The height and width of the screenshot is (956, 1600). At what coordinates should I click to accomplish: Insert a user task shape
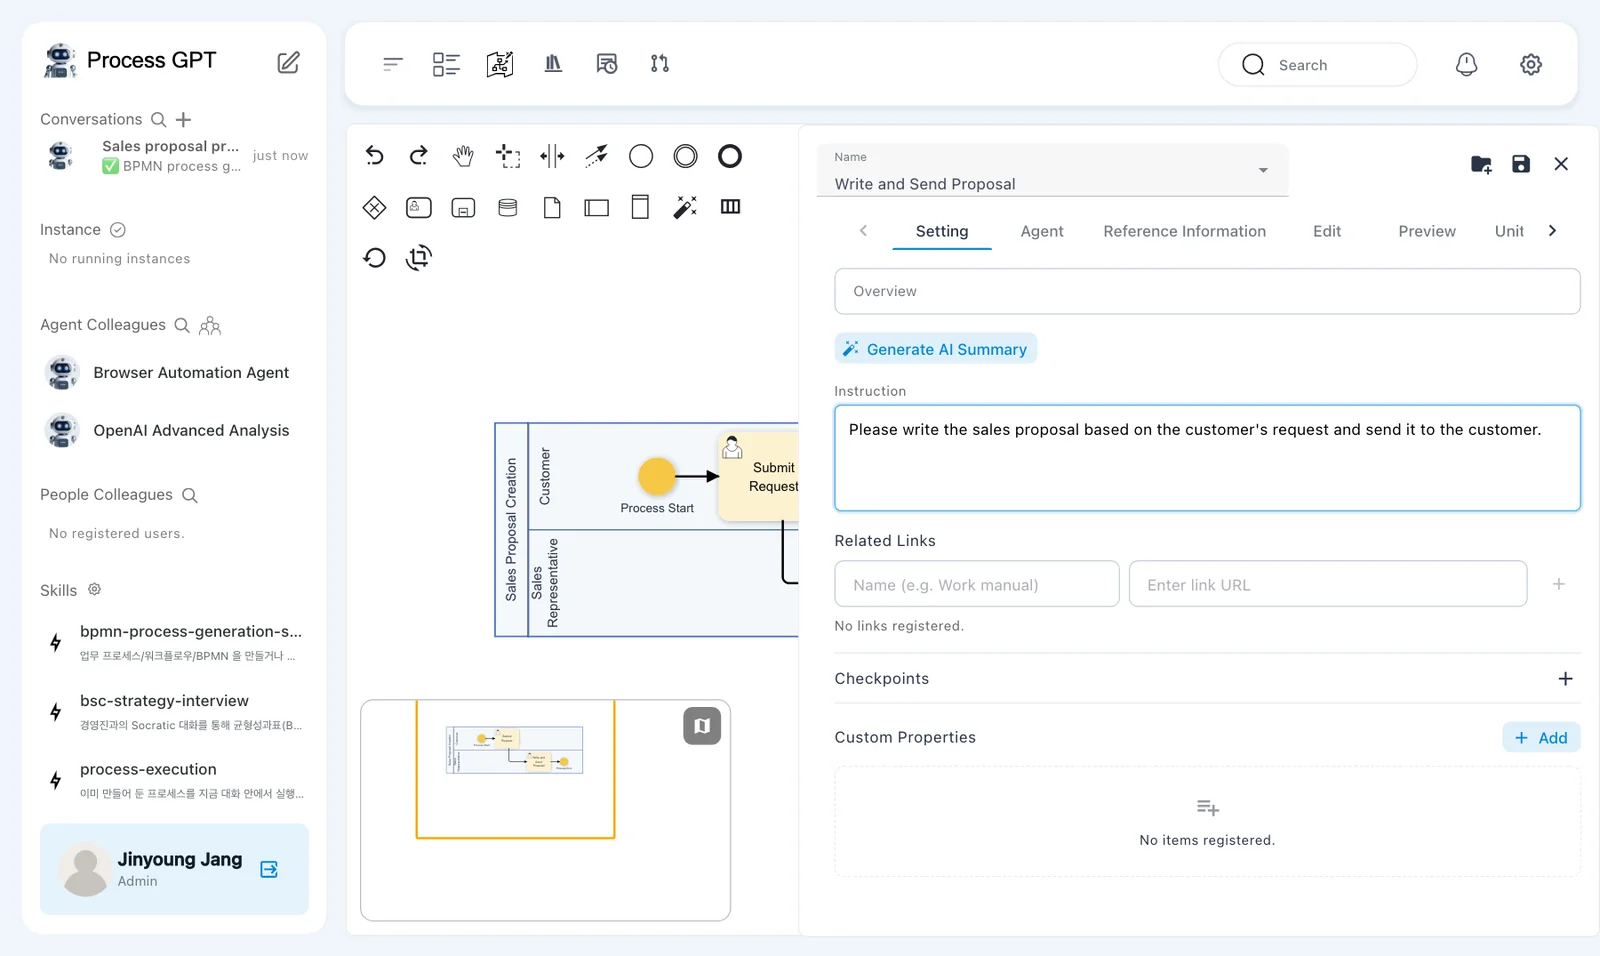coord(419,207)
